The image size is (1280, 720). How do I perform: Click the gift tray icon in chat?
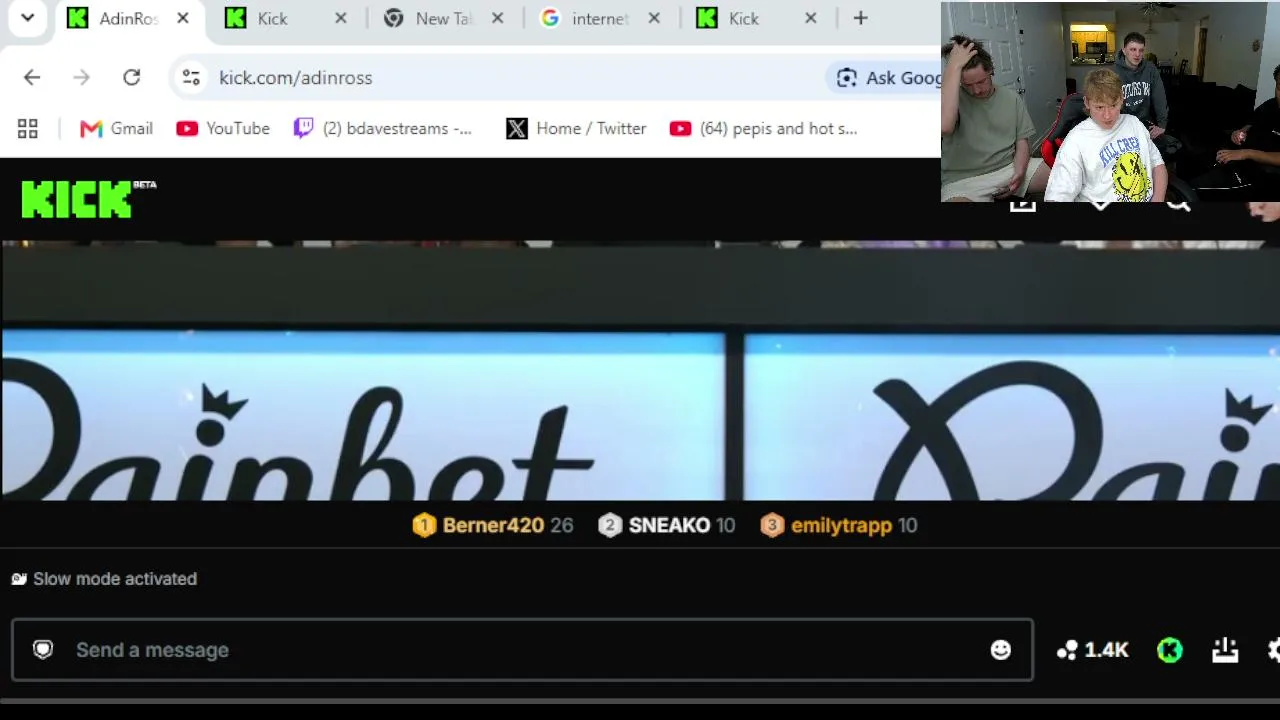click(x=1225, y=650)
